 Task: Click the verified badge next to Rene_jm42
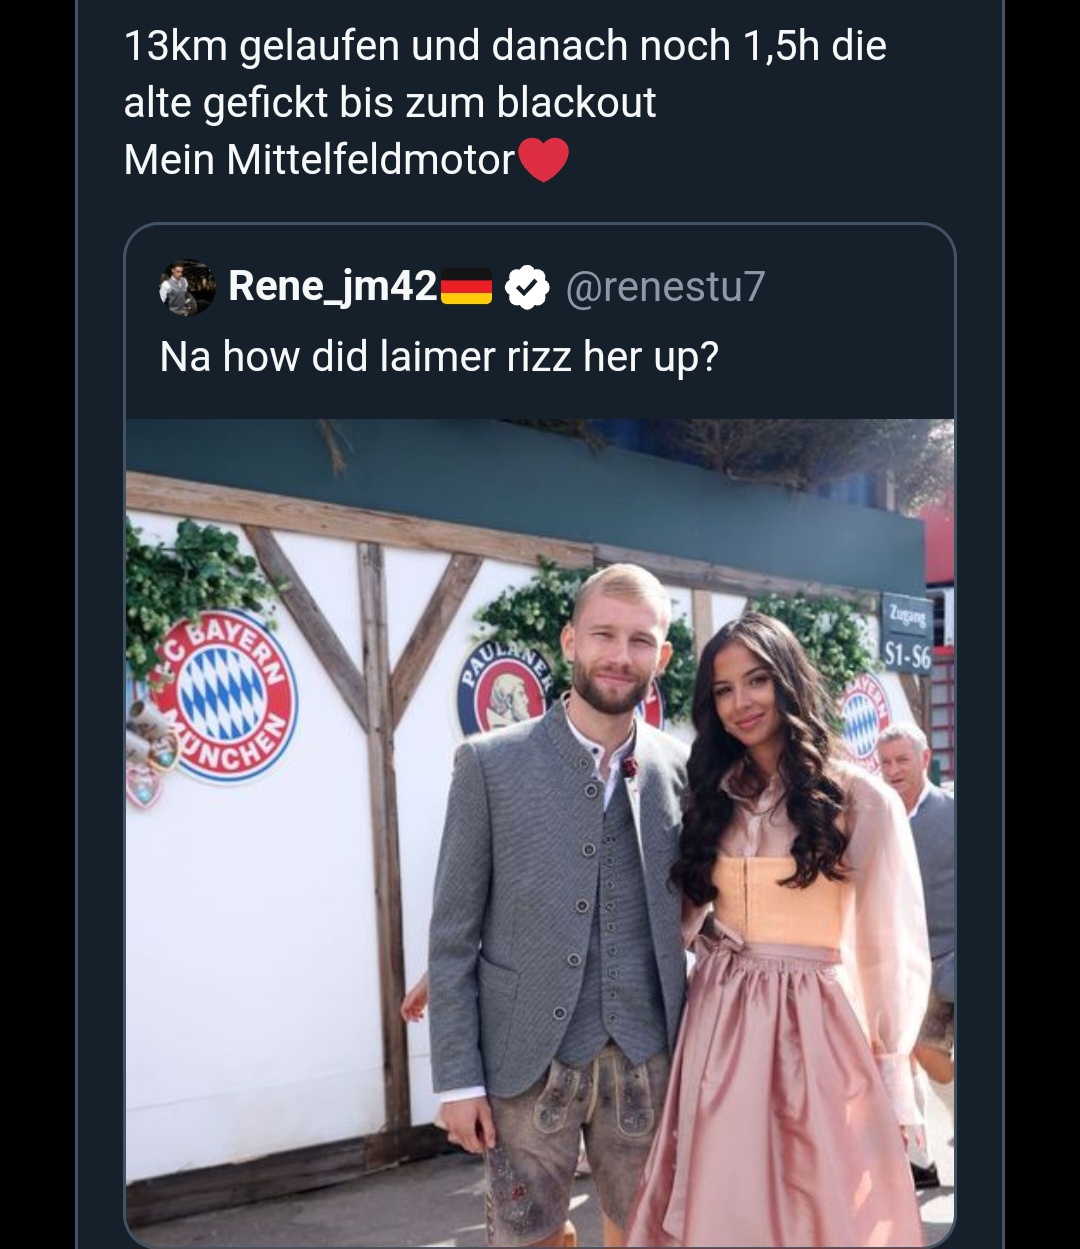pos(526,288)
